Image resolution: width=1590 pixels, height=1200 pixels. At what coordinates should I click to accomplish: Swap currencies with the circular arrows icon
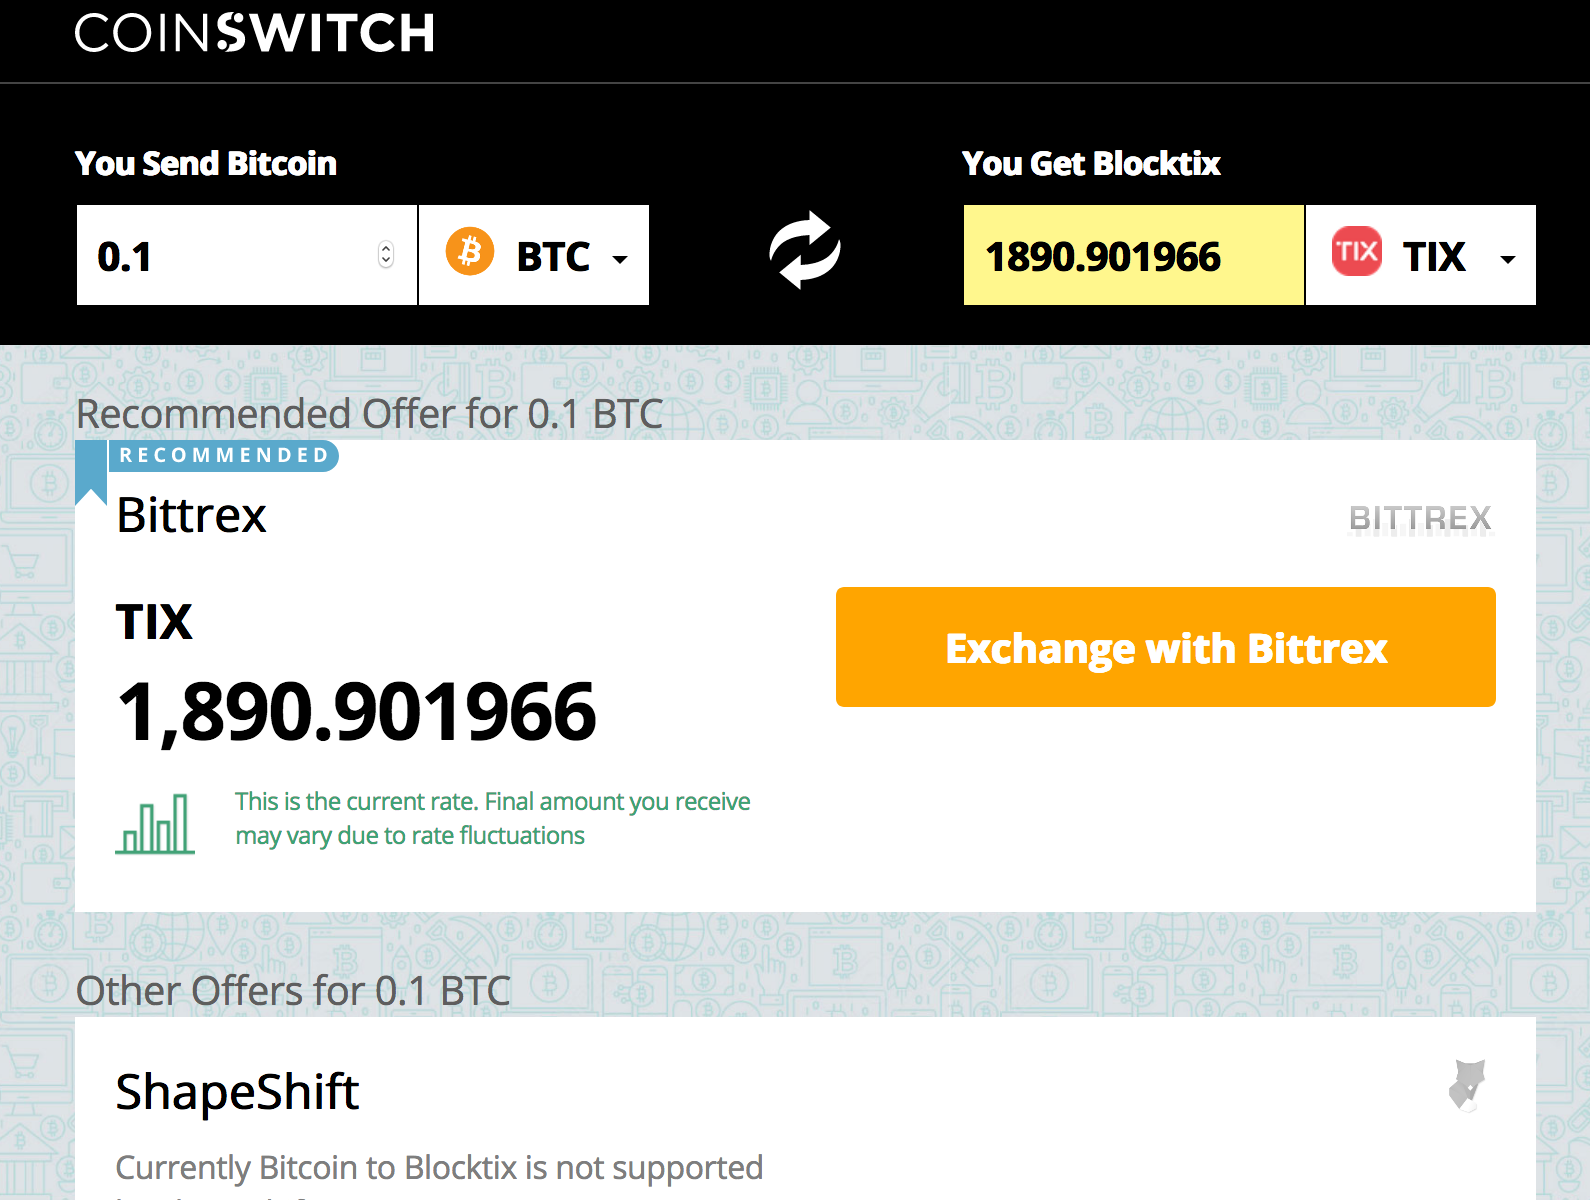click(x=804, y=250)
